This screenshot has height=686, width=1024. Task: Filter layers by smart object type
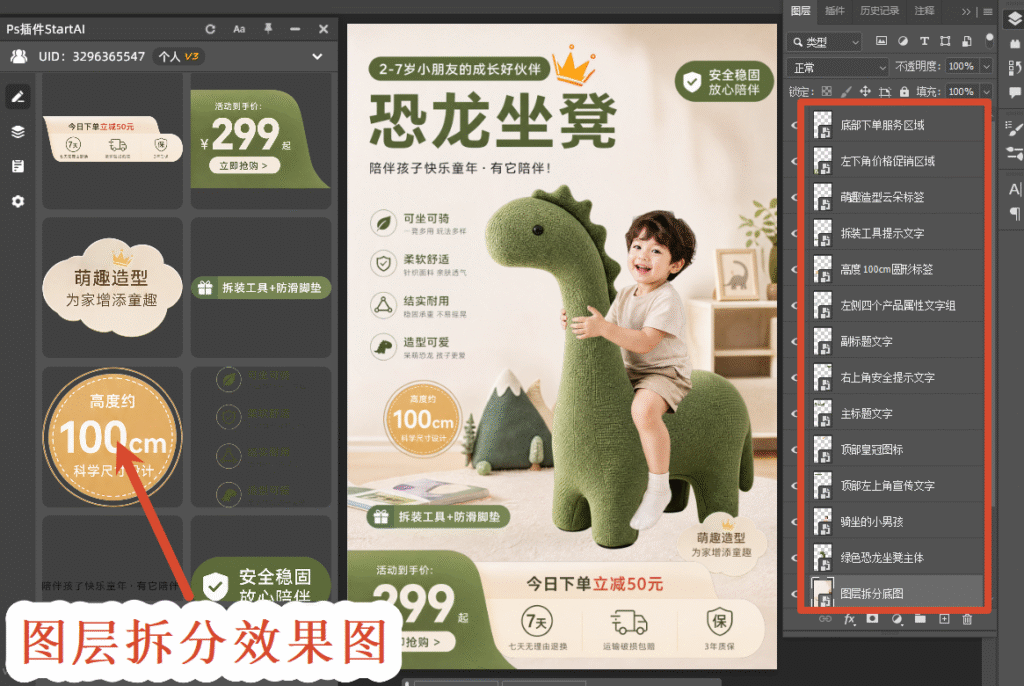click(967, 41)
